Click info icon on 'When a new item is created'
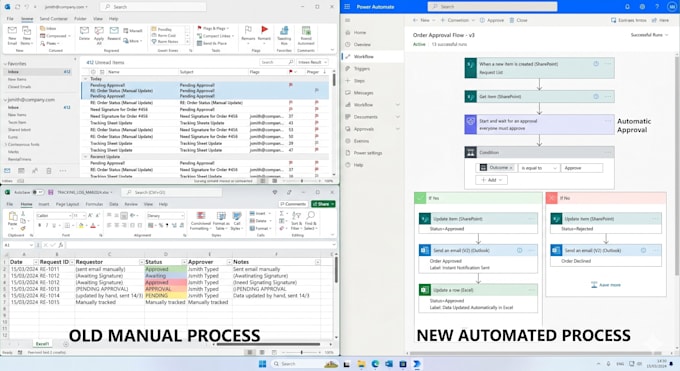Viewport: 680px width, 371px height. (596, 64)
